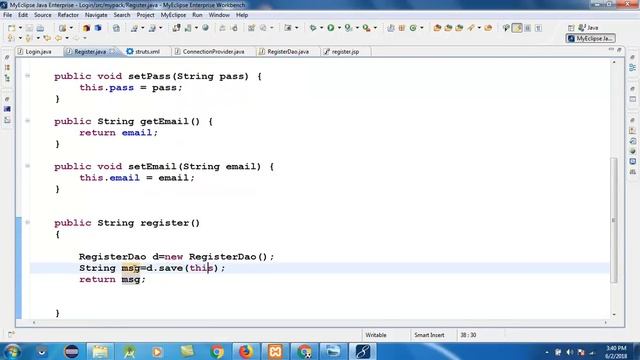Click the Smart Insert status entry
Viewport: 640px width, 360px height.
click(429, 335)
